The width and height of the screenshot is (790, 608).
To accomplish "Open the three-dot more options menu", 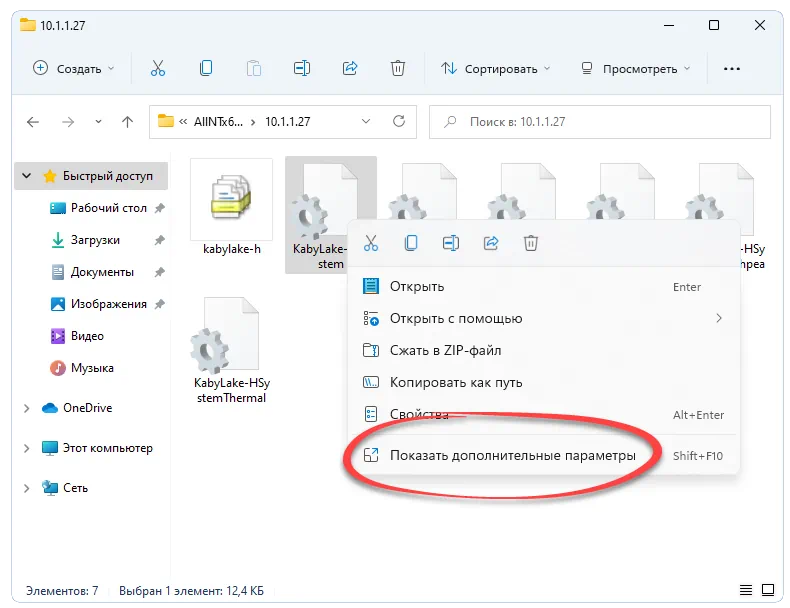I will 732,69.
